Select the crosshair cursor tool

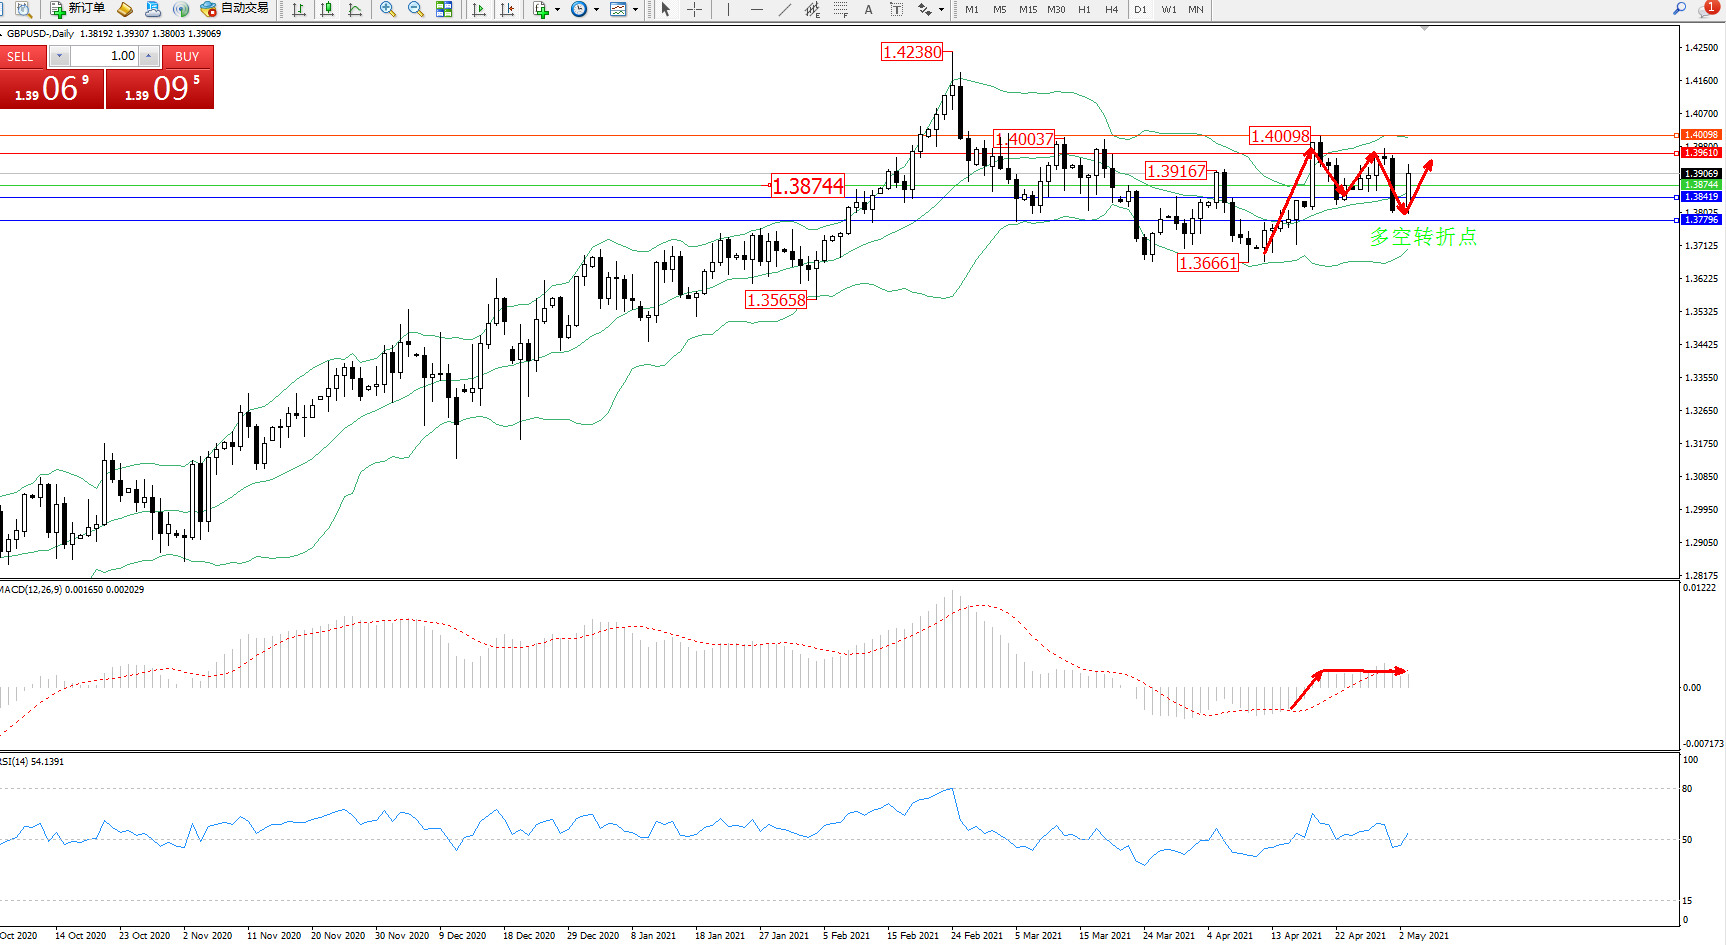(x=695, y=9)
